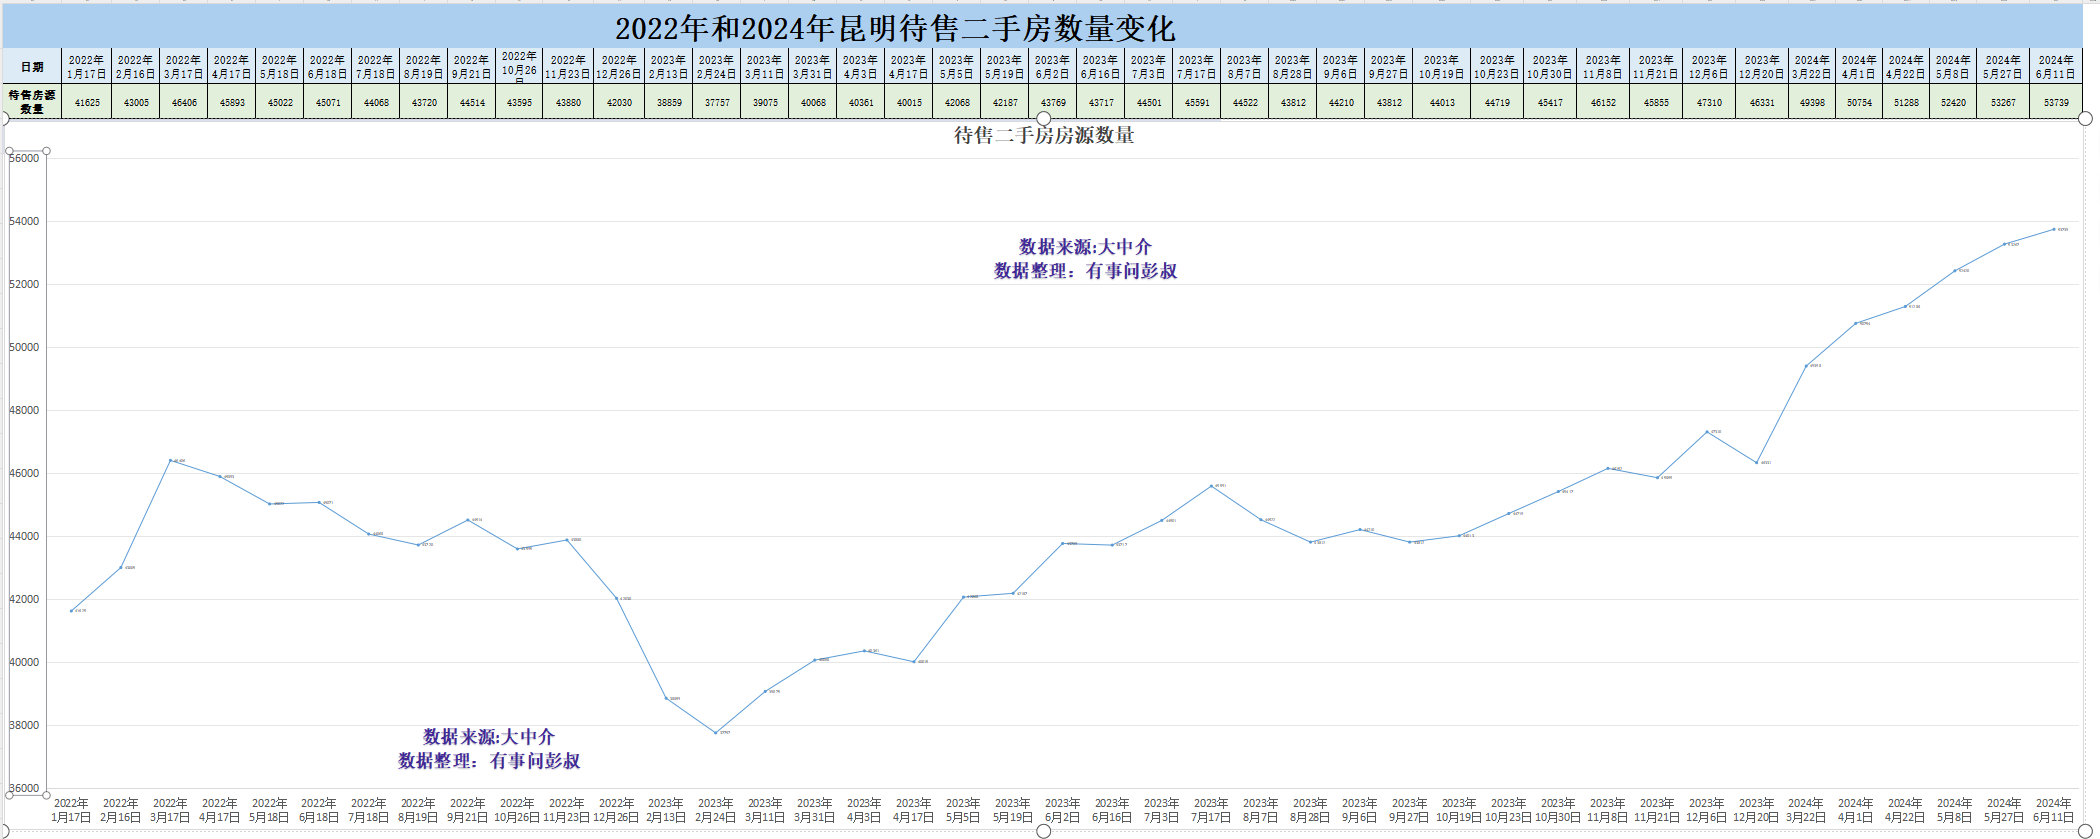Select table cell with value 45022
The image size is (2100, 839).
[280, 102]
